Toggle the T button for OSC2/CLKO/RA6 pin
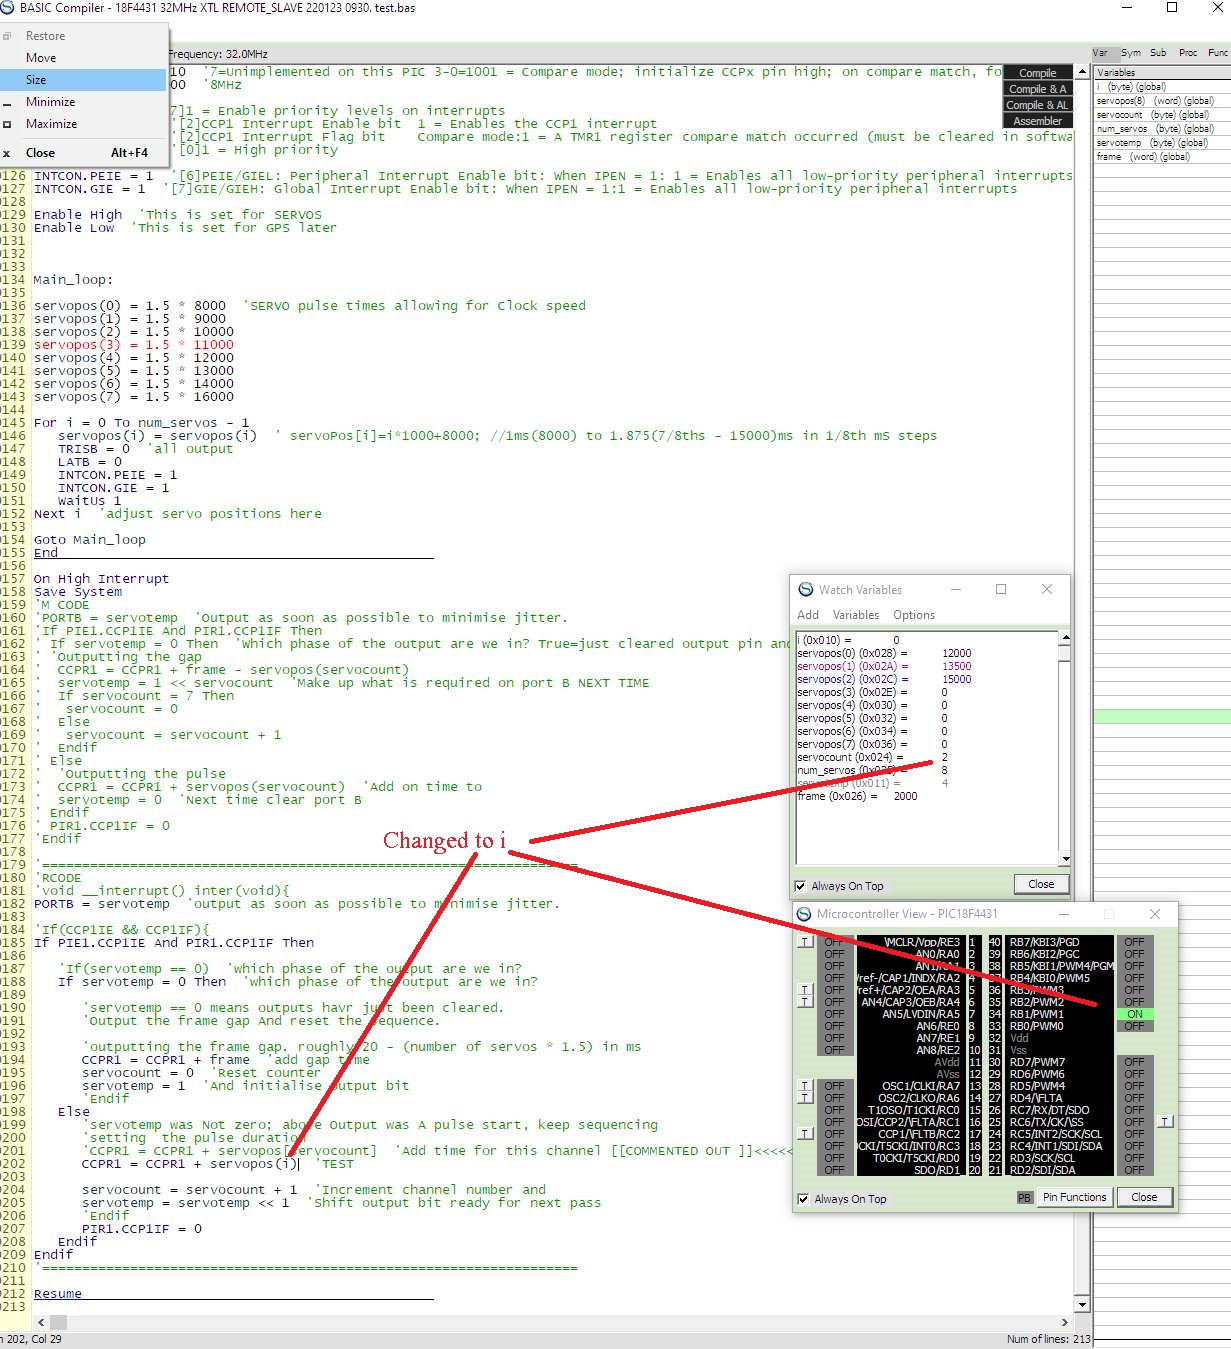Image resolution: width=1231 pixels, height=1349 pixels. (805, 1097)
